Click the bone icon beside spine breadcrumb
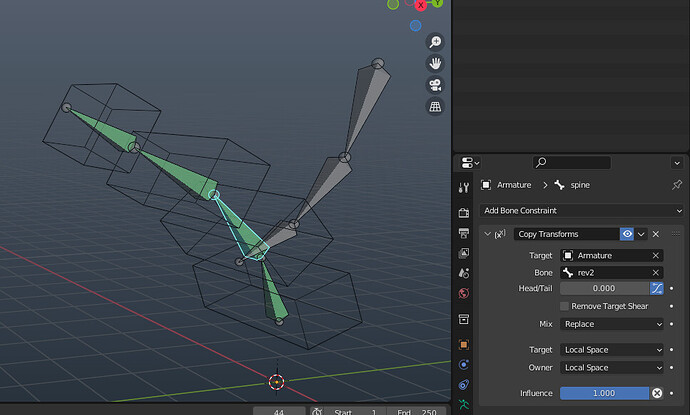This screenshot has height=415, width=690. pos(559,185)
